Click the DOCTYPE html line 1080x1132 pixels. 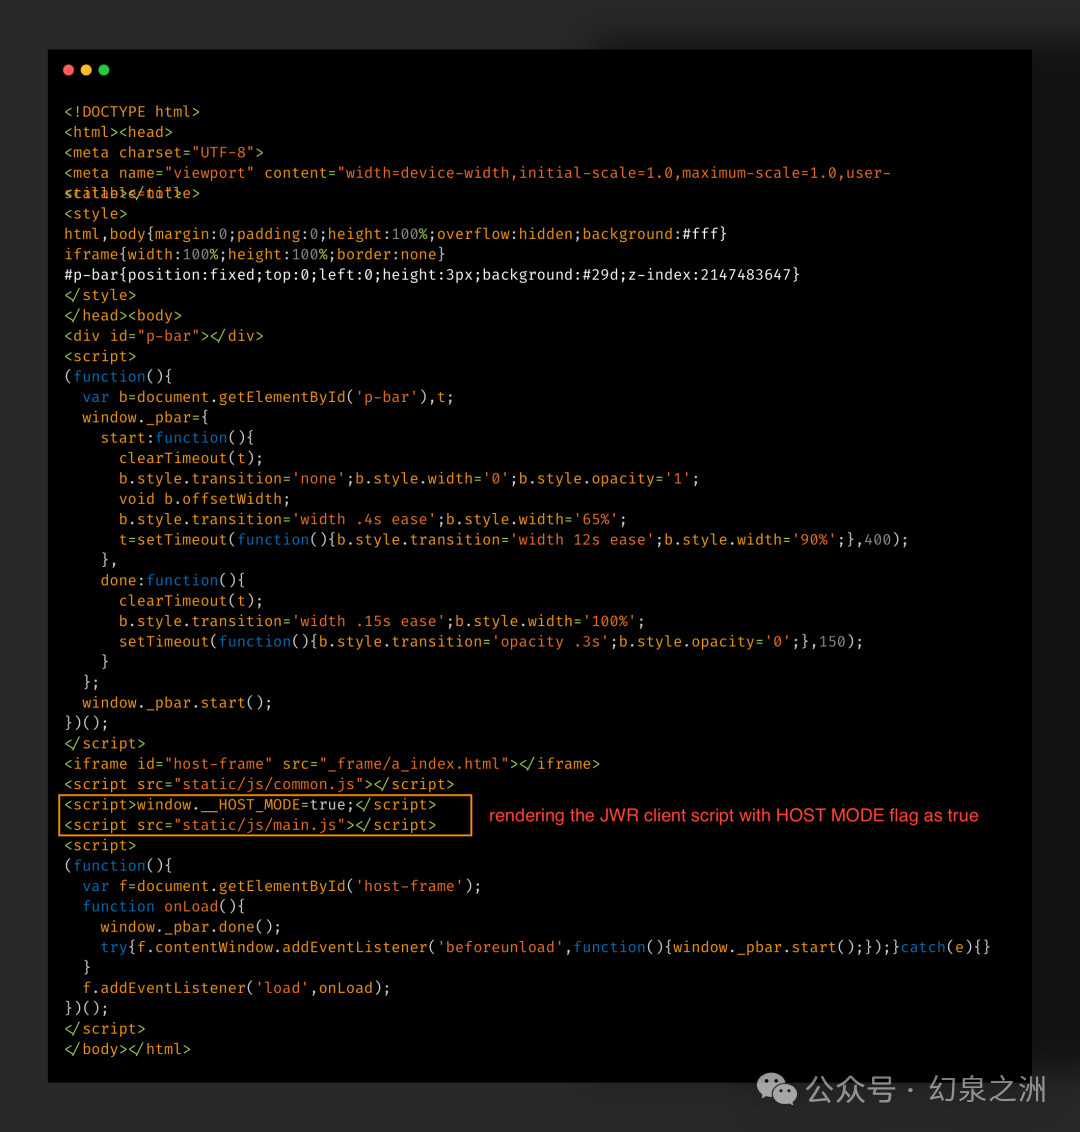tap(132, 112)
